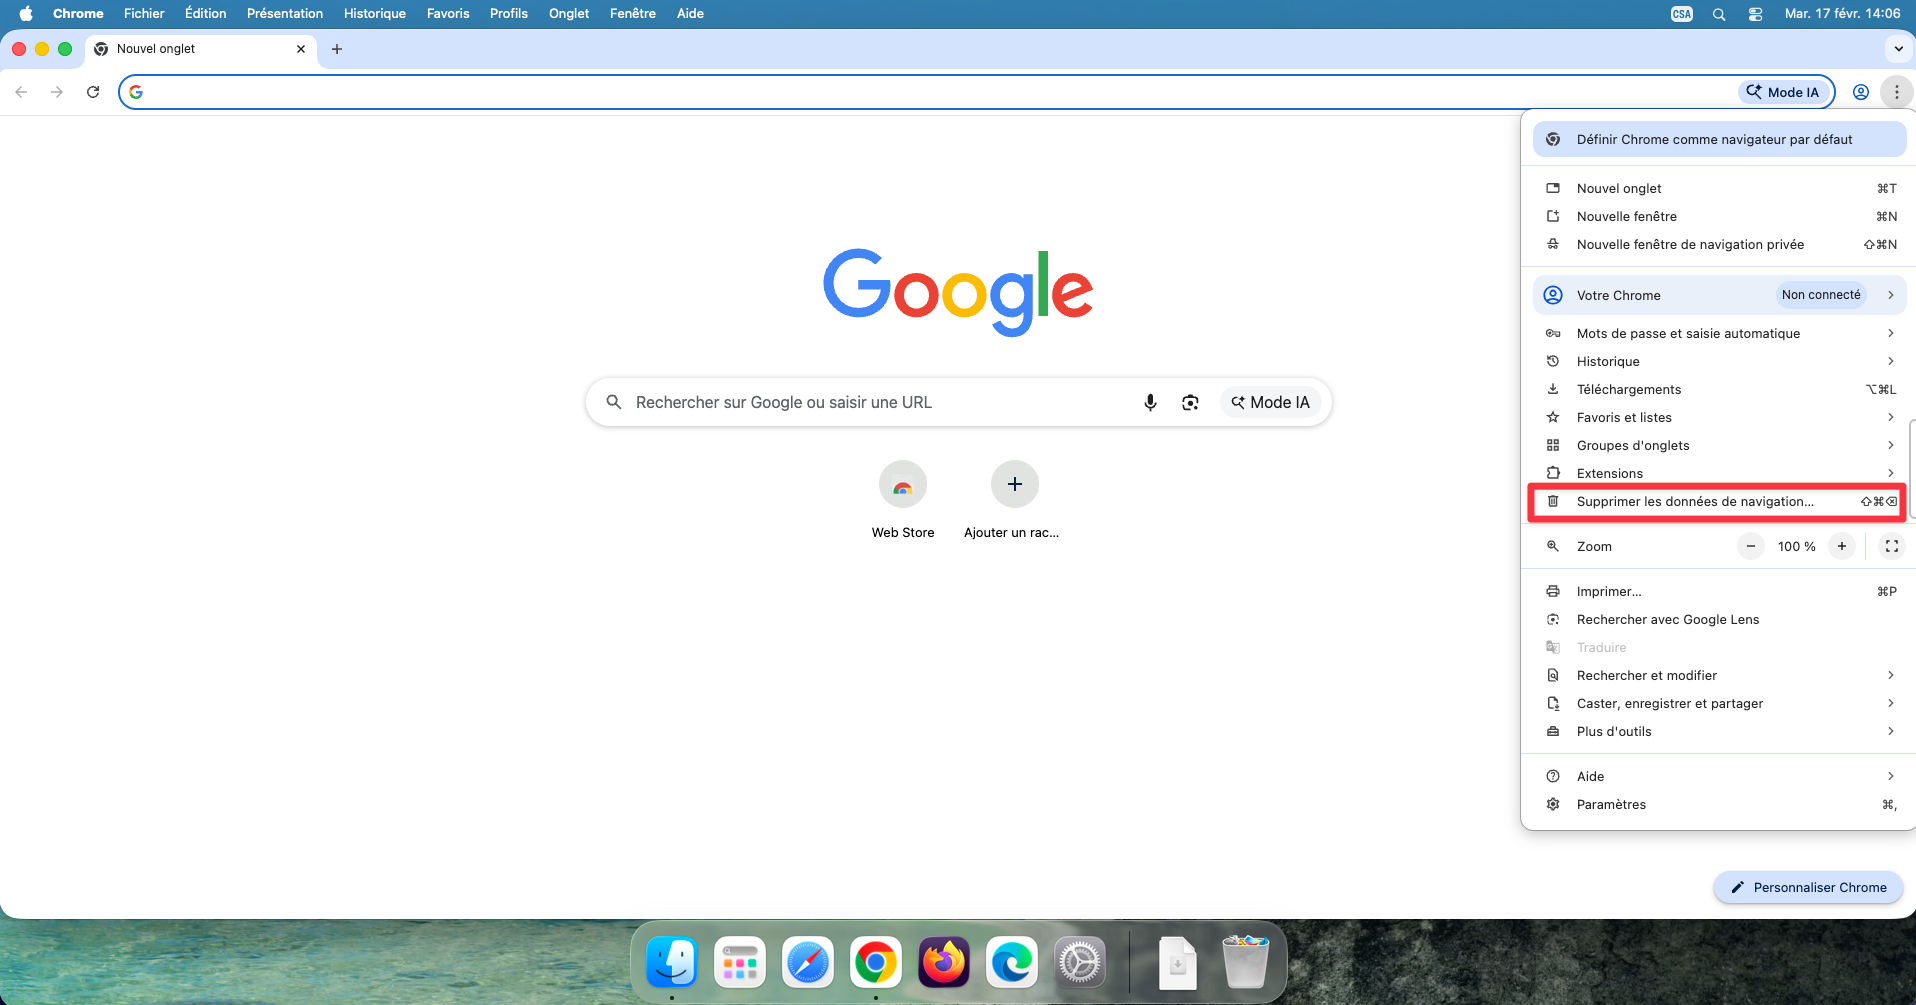Screen dimensions: 1916x1005
Task: Click Personnaliser Chrome button
Action: click(x=1808, y=887)
